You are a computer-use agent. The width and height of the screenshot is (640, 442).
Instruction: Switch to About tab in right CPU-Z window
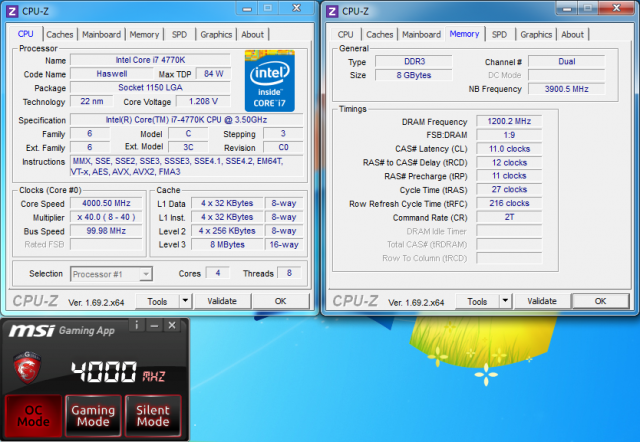pyautogui.click(x=573, y=35)
